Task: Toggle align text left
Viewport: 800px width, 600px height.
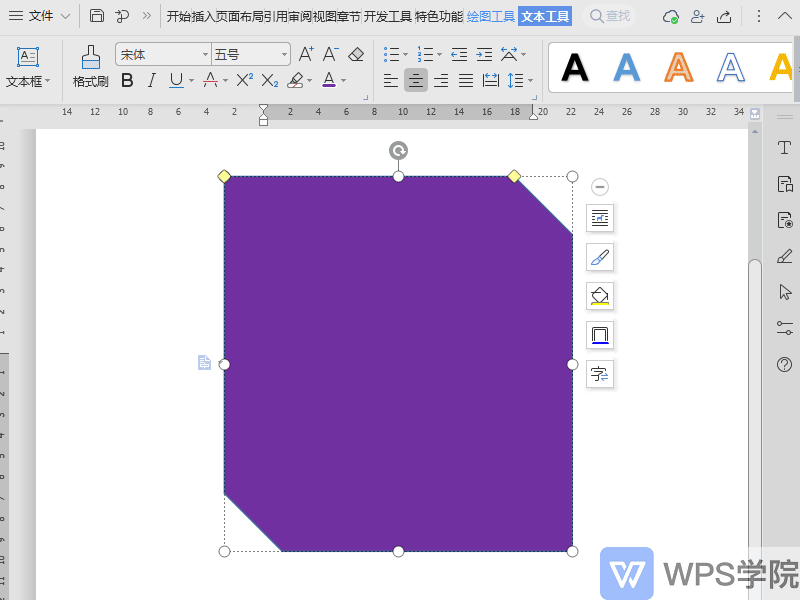Action: click(391, 81)
